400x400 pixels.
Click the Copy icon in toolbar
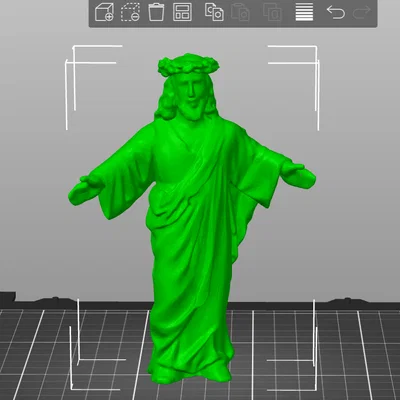point(214,12)
